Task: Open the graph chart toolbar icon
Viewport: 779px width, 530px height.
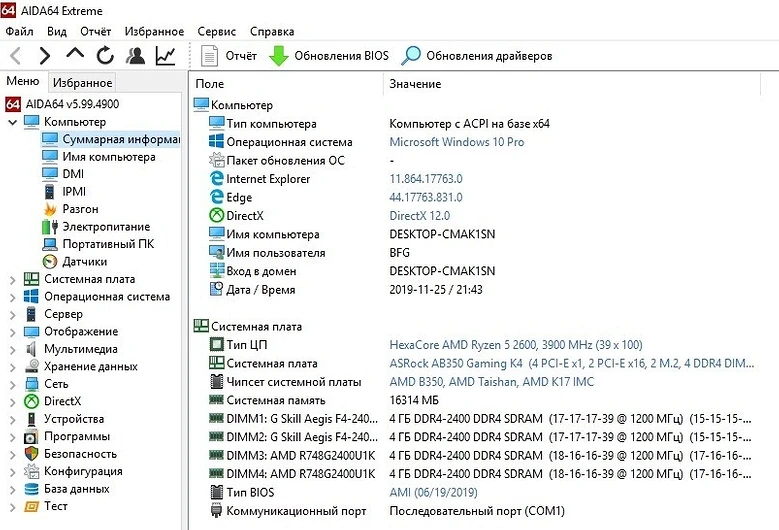Action: (x=166, y=56)
